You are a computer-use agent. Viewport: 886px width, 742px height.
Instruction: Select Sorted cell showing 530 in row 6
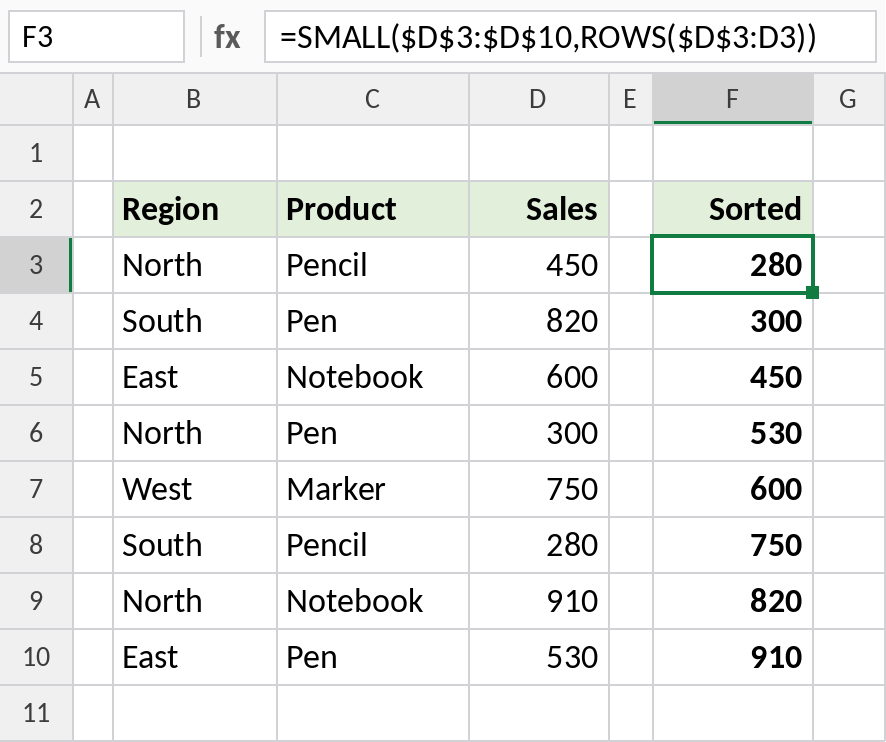(733, 433)
